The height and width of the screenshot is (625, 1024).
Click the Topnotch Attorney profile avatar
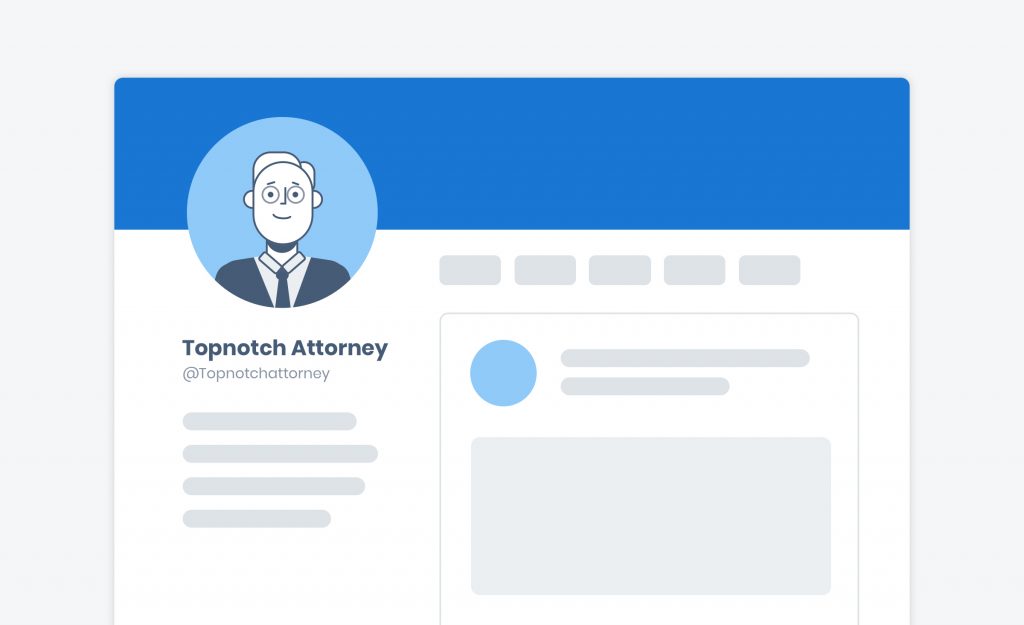[x=282, y=212]
